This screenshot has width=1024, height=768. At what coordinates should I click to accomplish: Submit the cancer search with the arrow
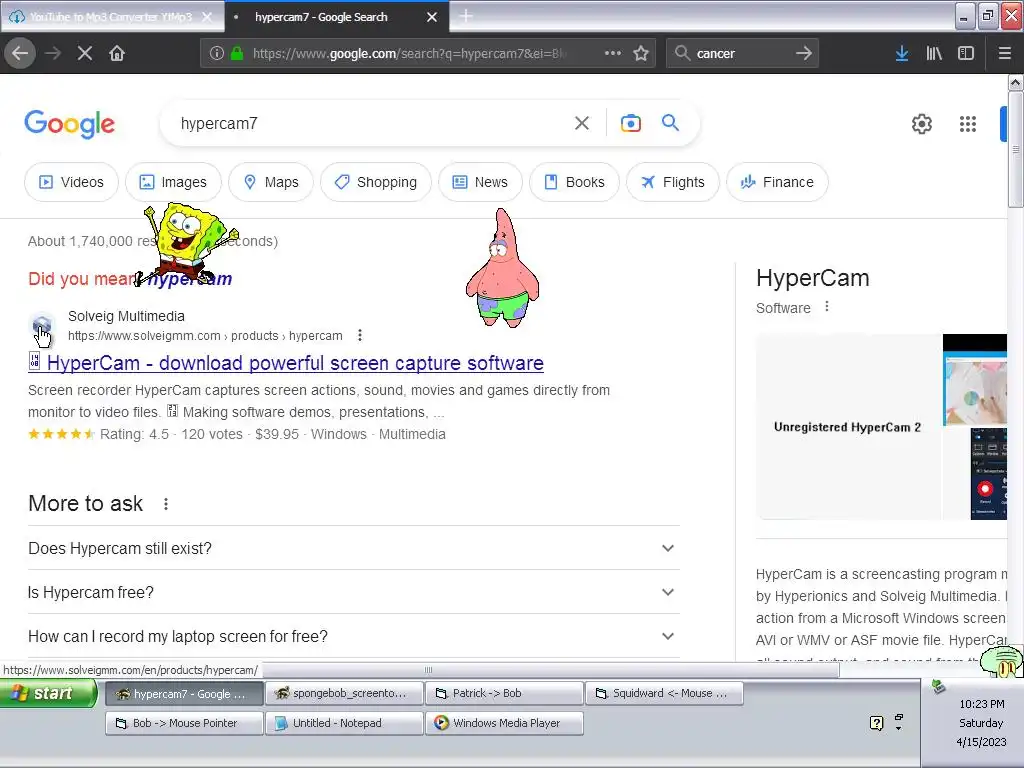[x=804, y=53]
